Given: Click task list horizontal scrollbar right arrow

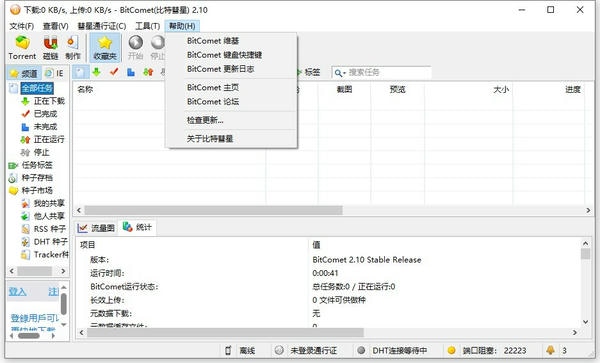Looking at the screenshot, I should (588, 210).
